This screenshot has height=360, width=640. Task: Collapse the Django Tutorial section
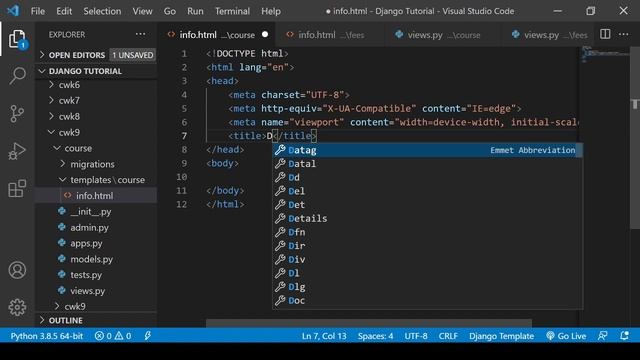96,71
